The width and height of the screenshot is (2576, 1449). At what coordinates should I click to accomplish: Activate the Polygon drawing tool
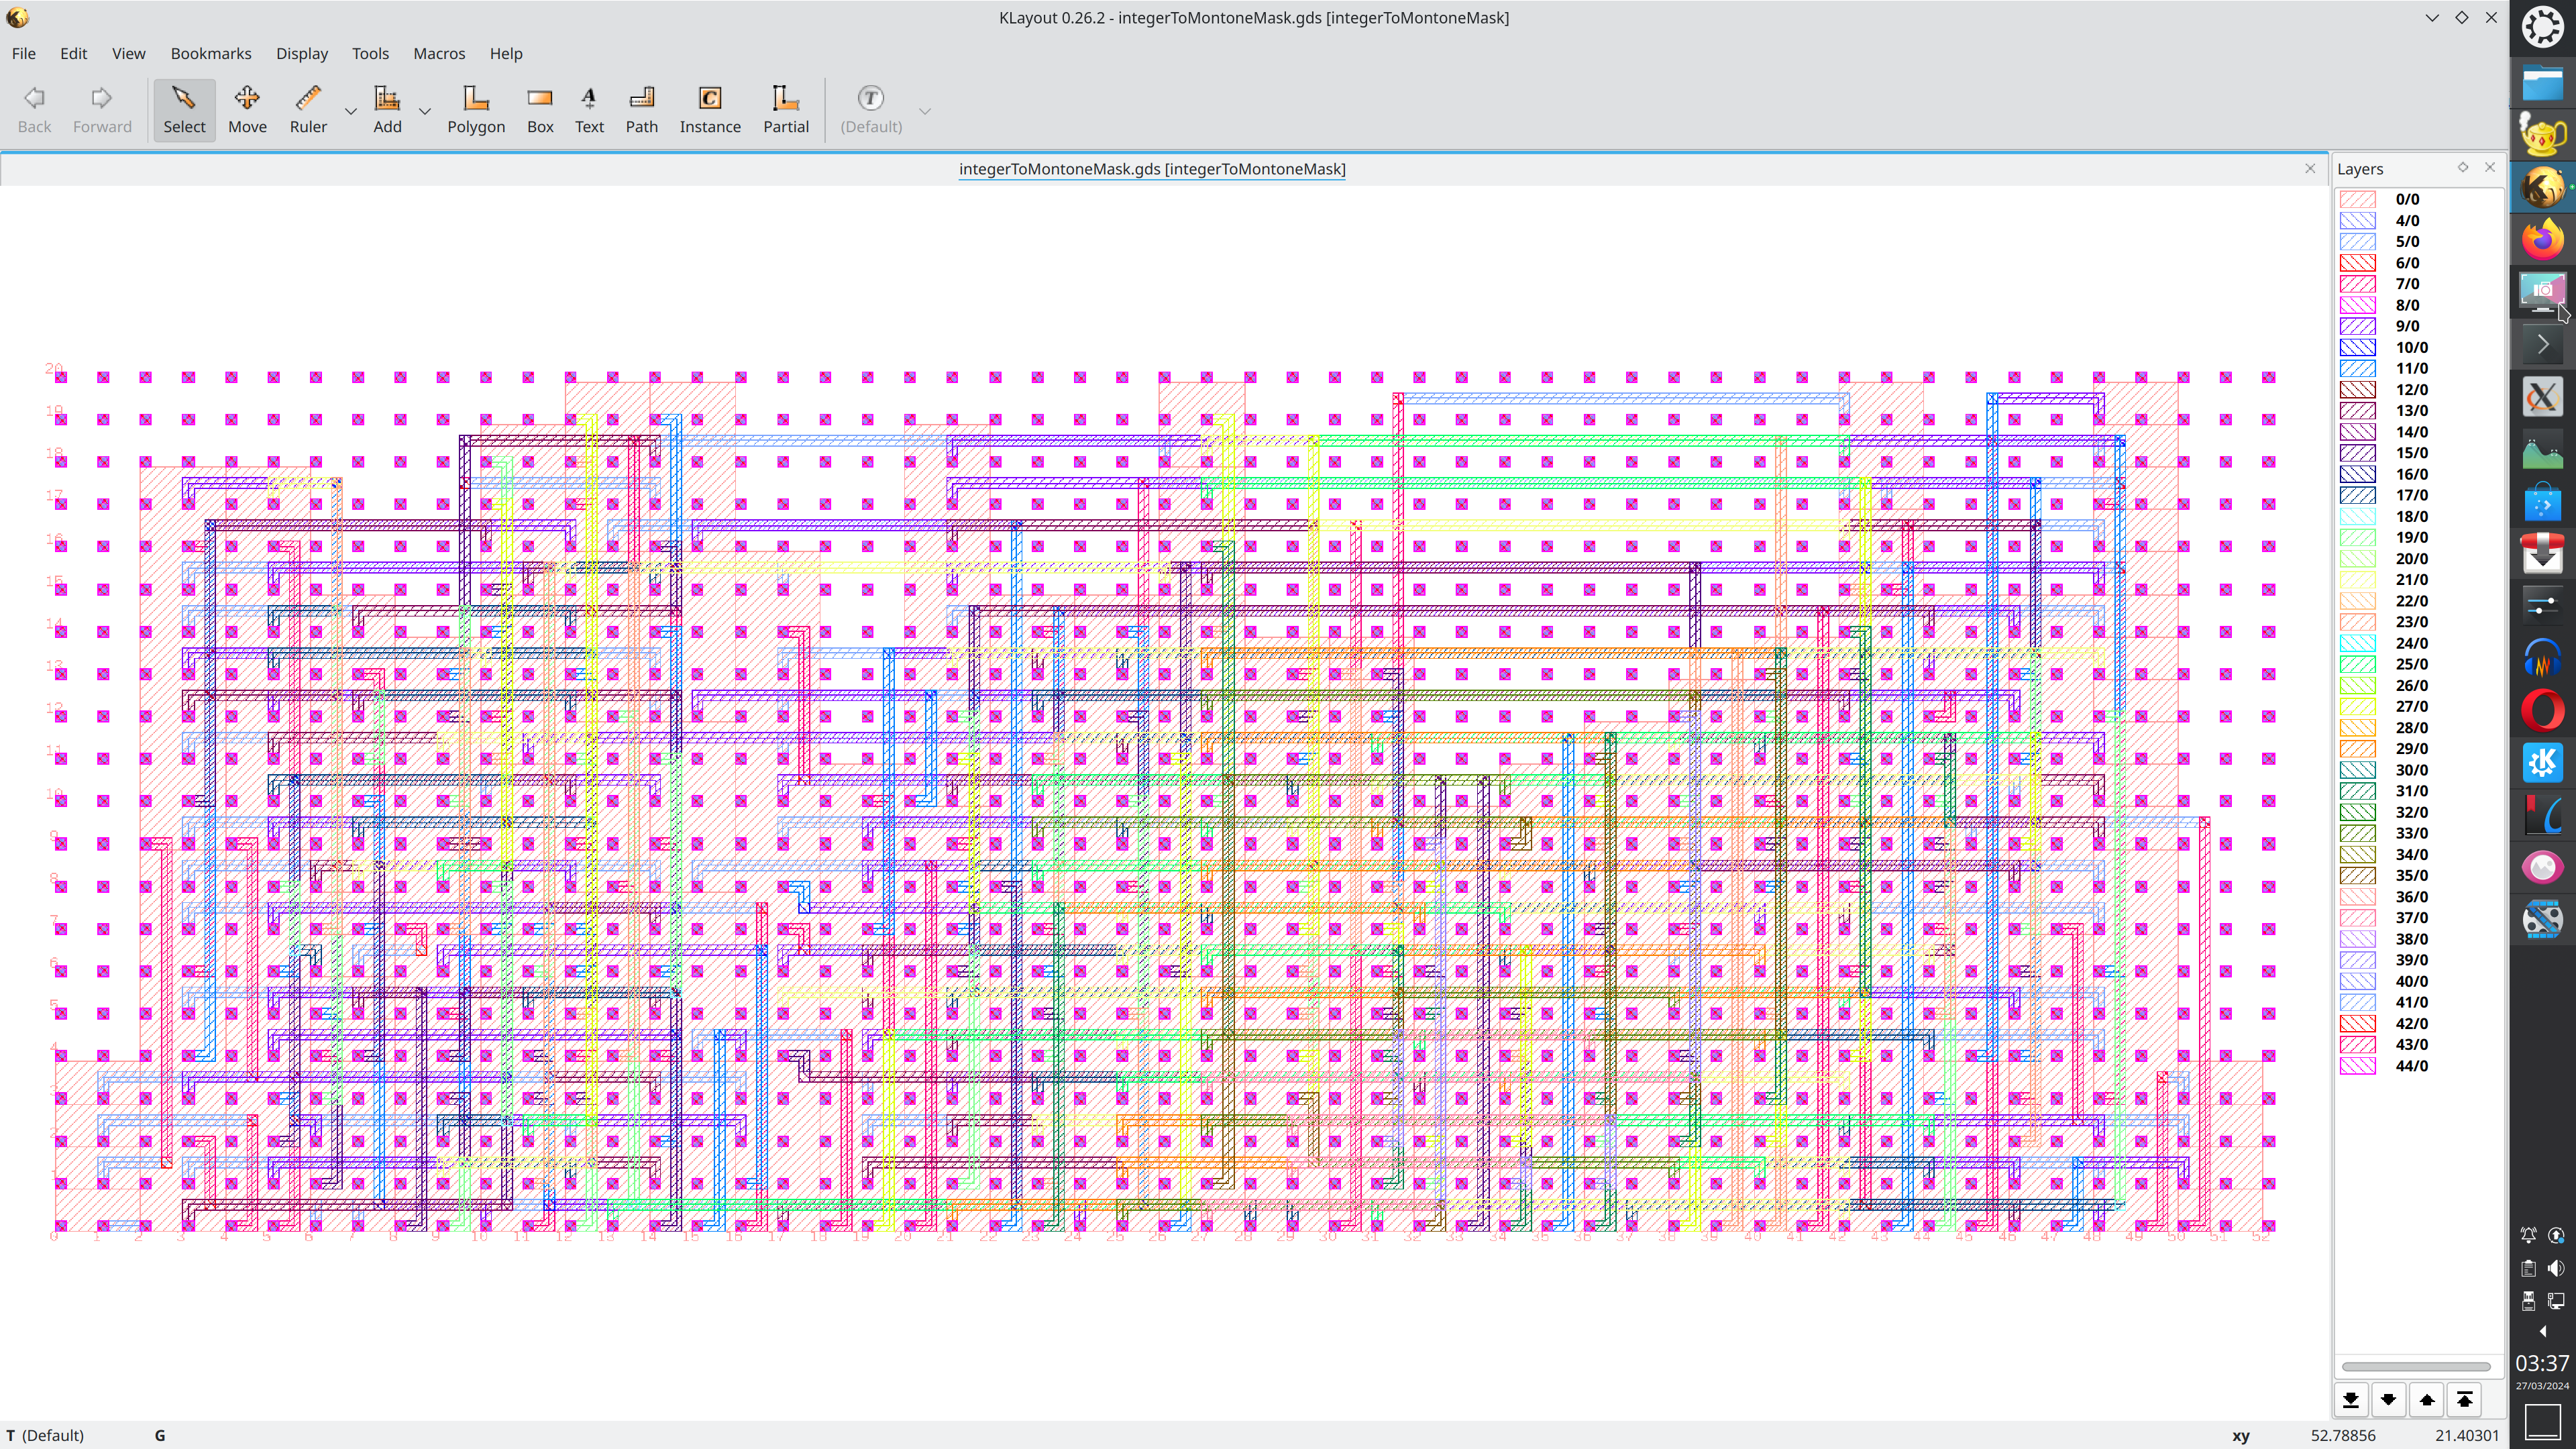[x=476, y=109]
